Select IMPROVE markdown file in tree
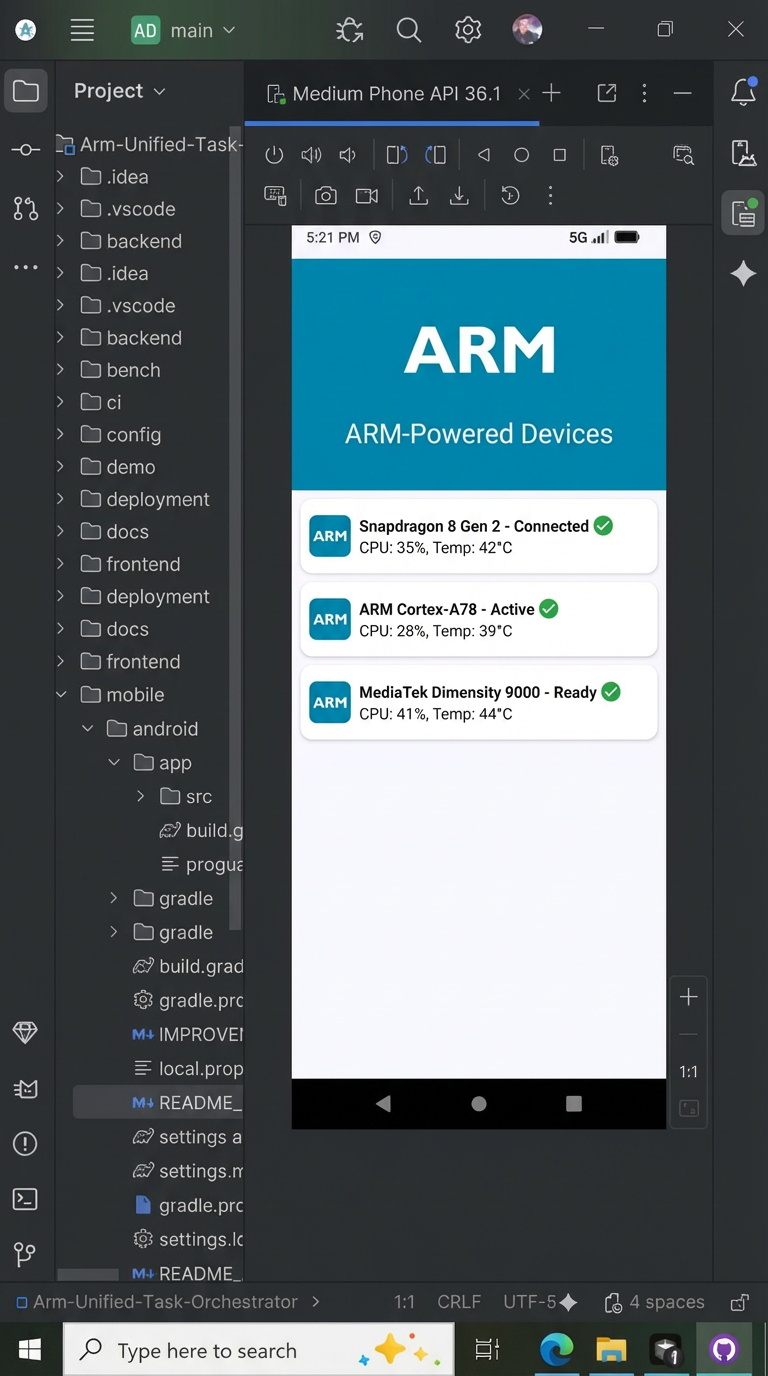Screen dimensions: 768x1376 click(187, 1034)
